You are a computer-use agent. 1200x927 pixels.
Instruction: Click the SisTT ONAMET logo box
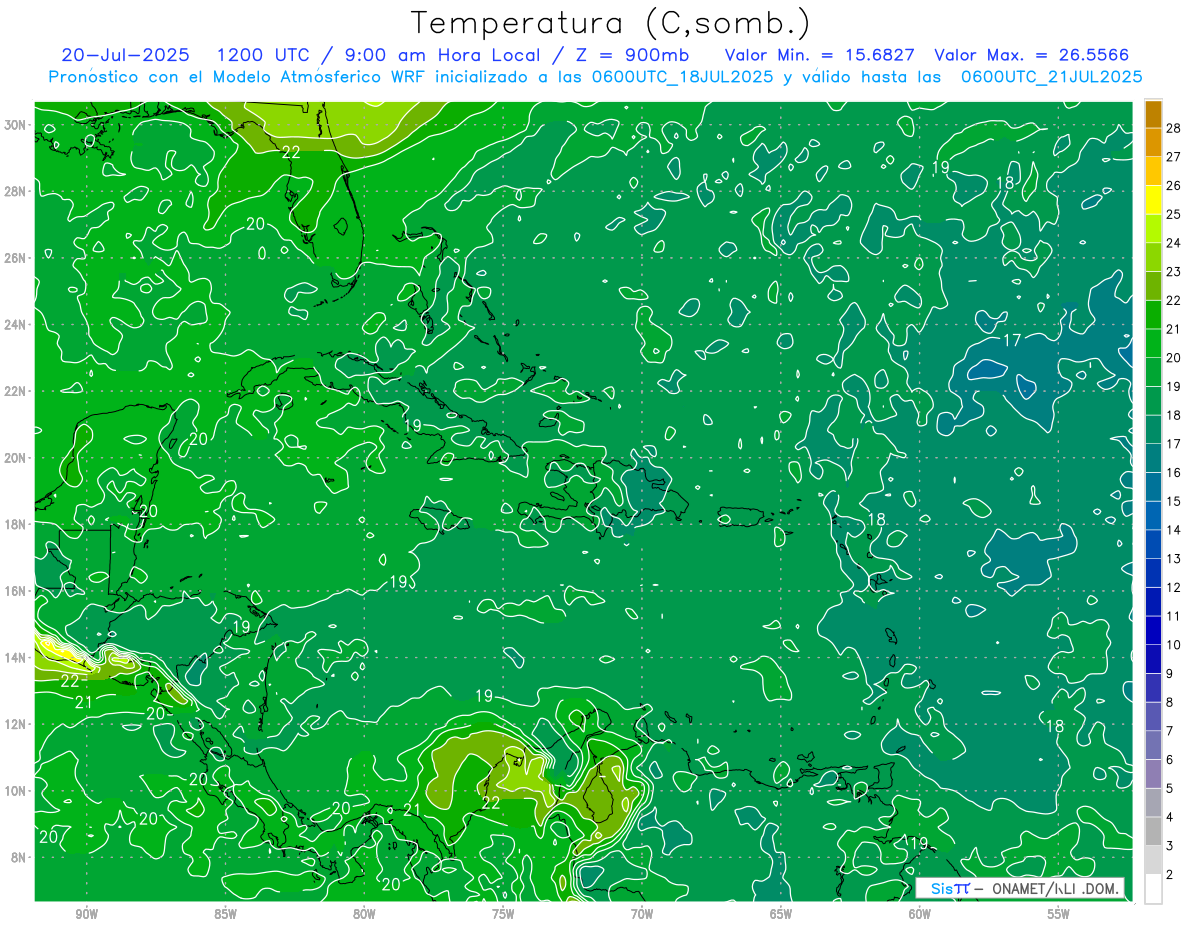1021,888
